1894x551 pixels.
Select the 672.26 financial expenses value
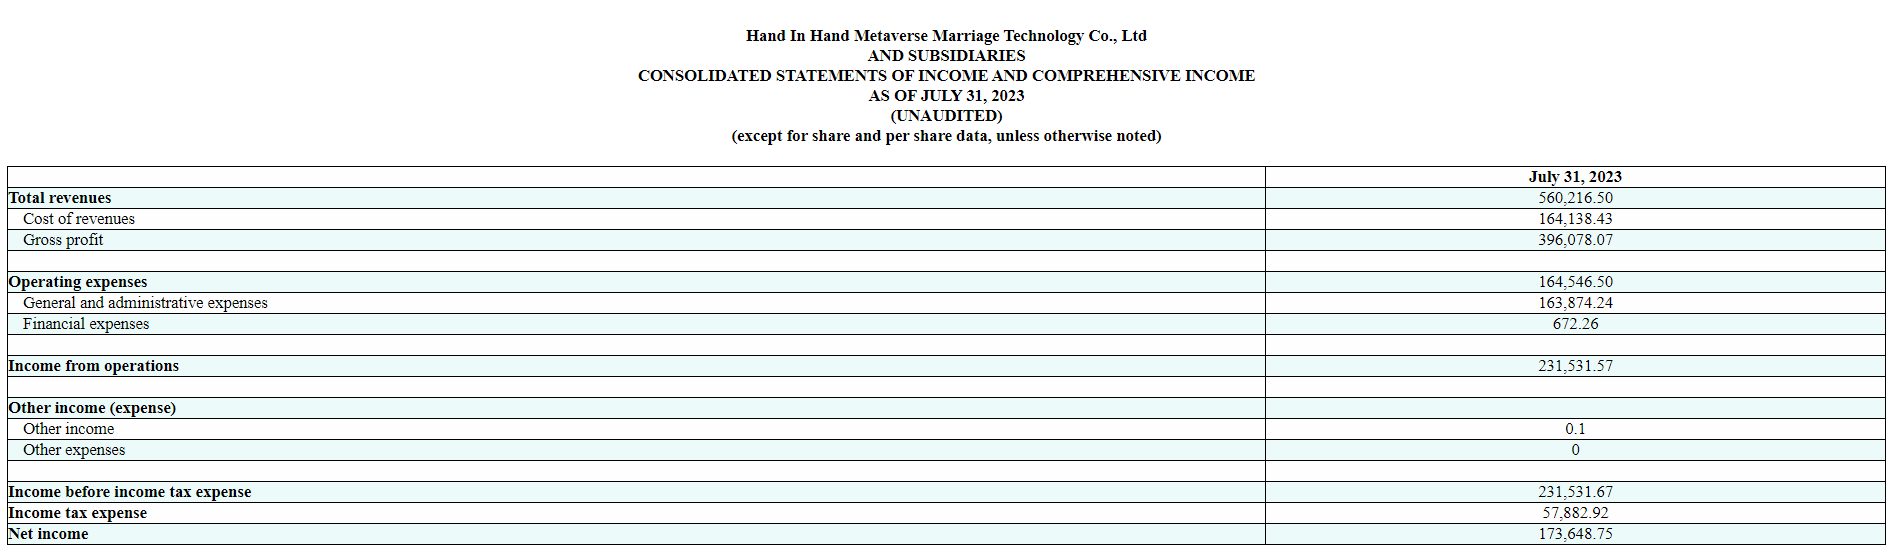1575,324
